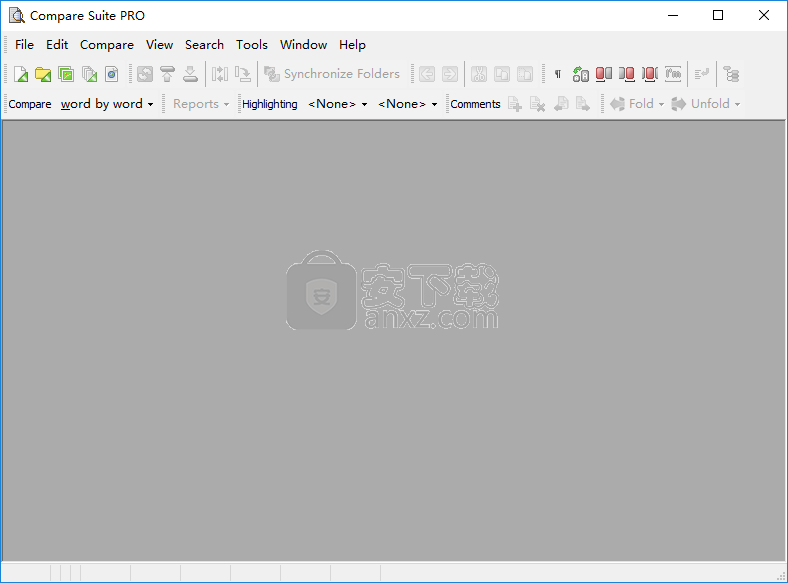Image resolution: width=788 pixels, height=583 pixels.
Task: Open the first Highlighting <None> dropdown
Action: tap(337, 104)
